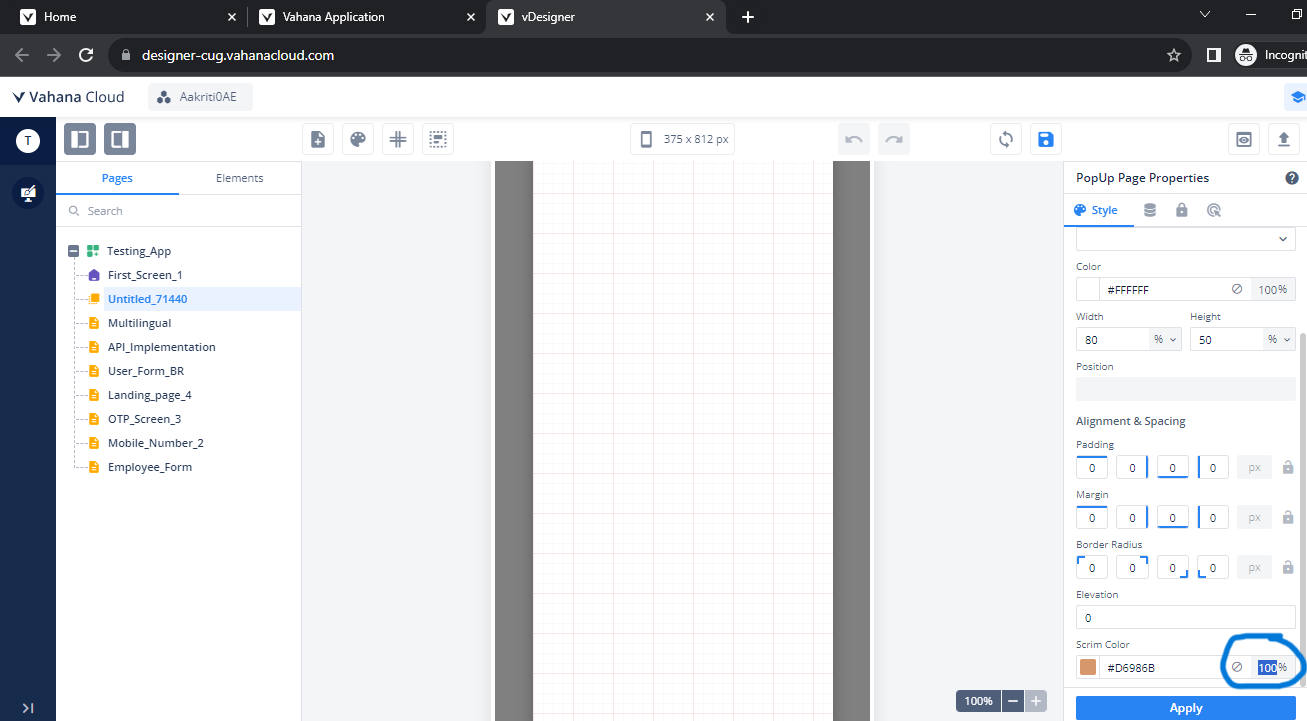
Task: Click the graduation cap learning icon
Action: coord(1297,97)
